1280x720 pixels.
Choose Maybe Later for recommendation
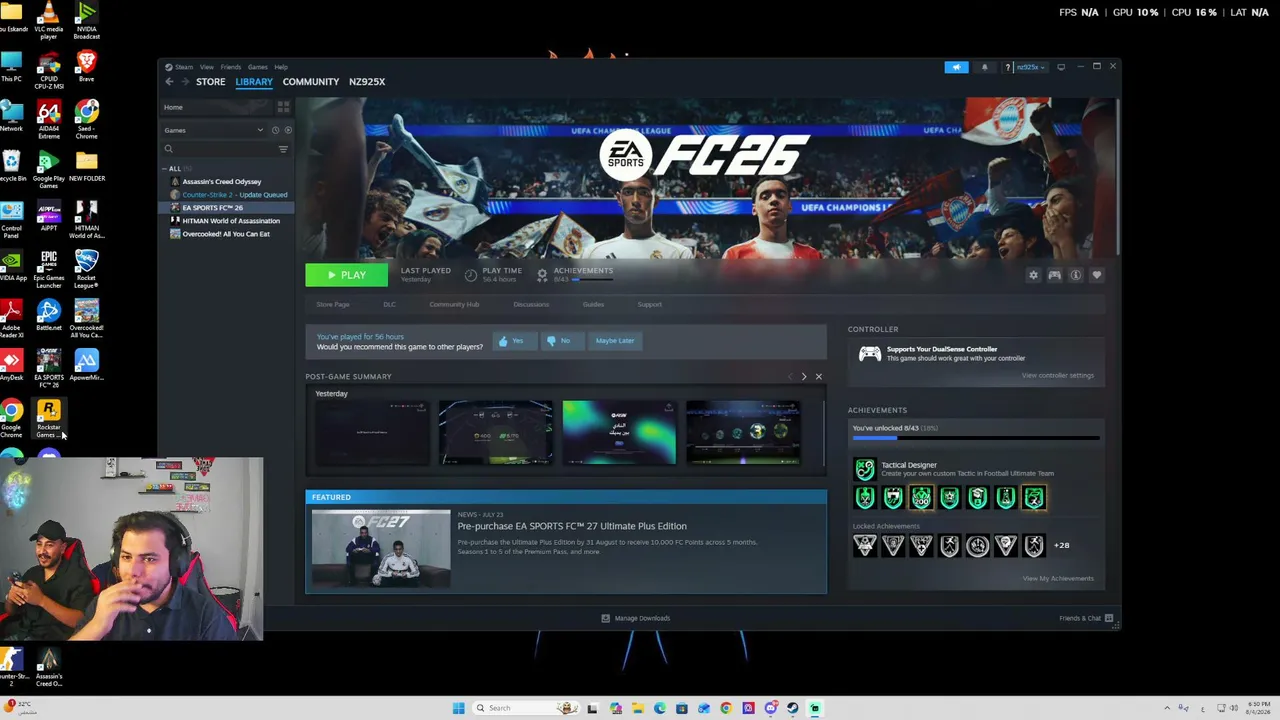coord(615,341)
